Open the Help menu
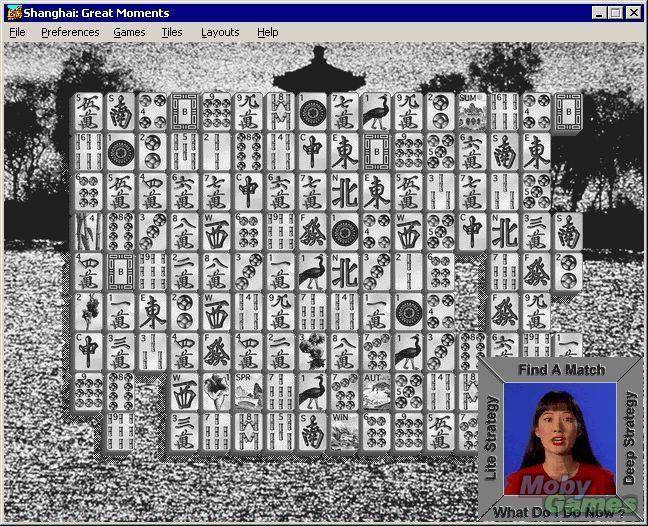648x526 pixels. (268, 32)
